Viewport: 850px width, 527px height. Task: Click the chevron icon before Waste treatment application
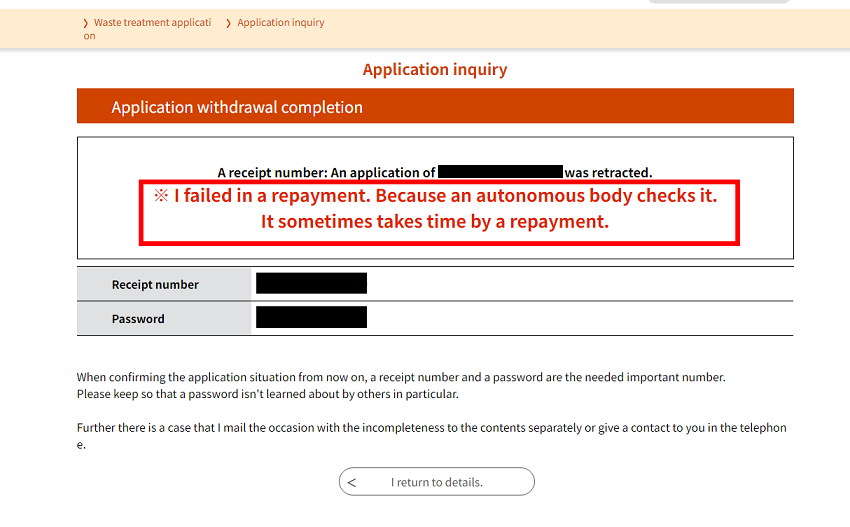click(x=86, y=23)
